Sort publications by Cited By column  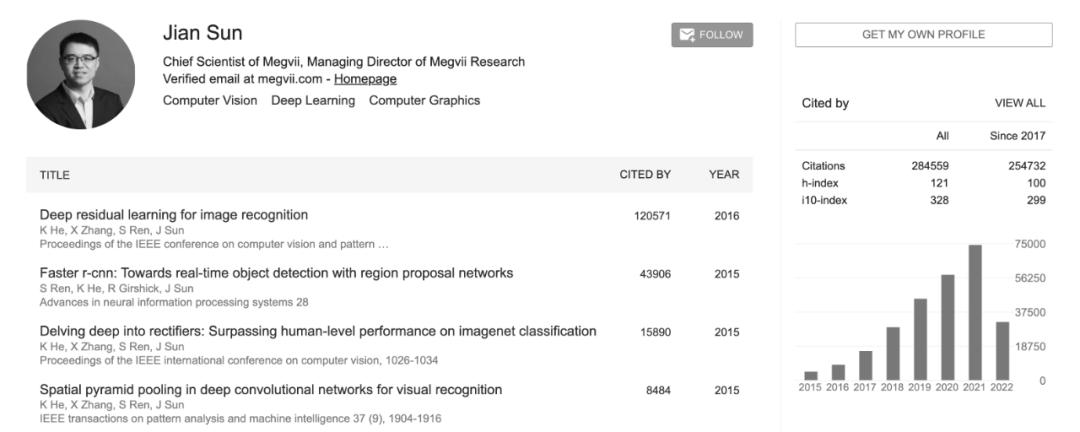click(645, 175)
